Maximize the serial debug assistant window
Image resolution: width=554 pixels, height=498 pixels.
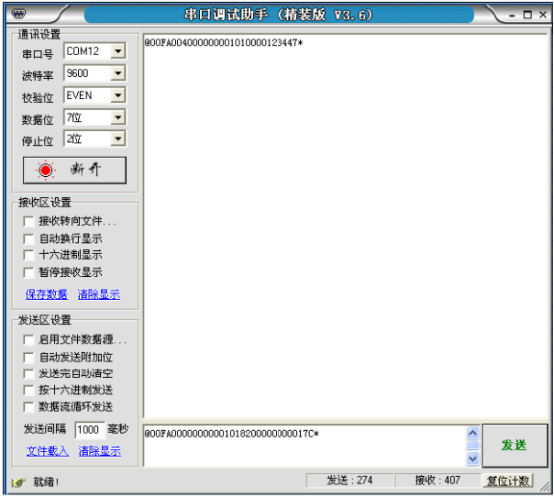(528, 15)
